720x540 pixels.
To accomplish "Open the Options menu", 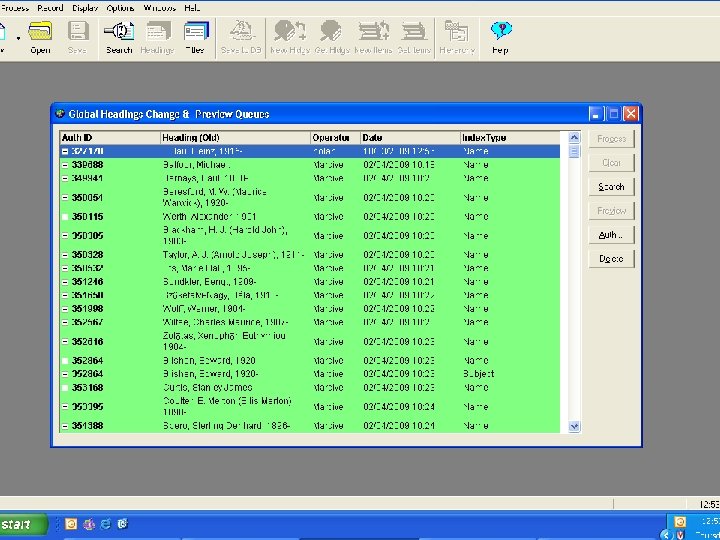I will click(120, 8).
